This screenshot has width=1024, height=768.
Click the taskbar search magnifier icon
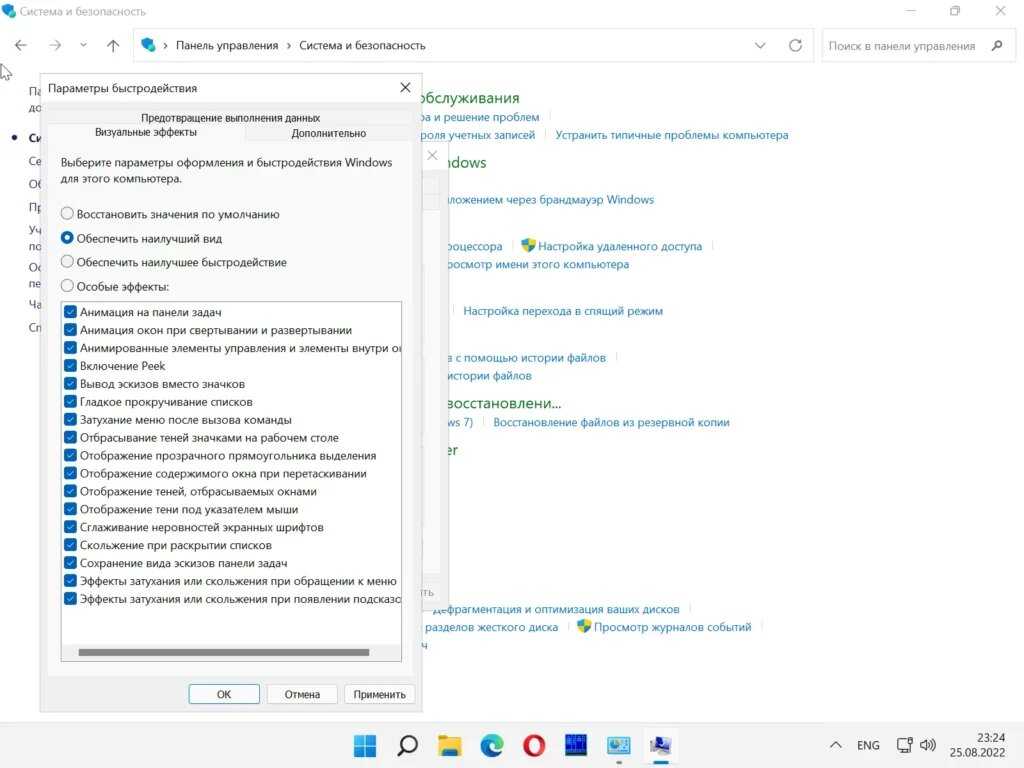(407, 745)
